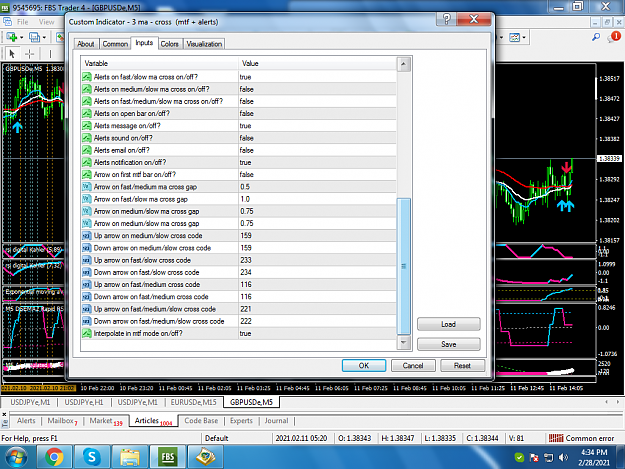Click the chart template toolbar icon
The image size is (625, 469).
tap(514, 37)
